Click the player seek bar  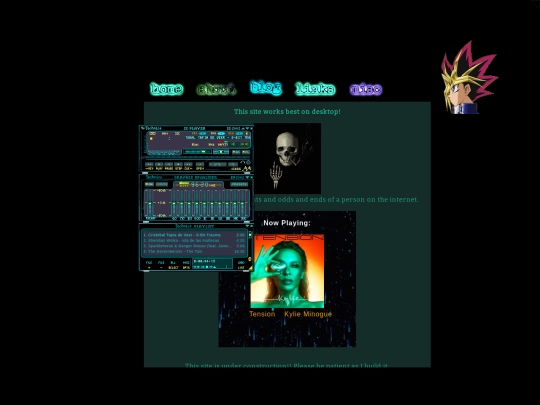pos(197,157)
